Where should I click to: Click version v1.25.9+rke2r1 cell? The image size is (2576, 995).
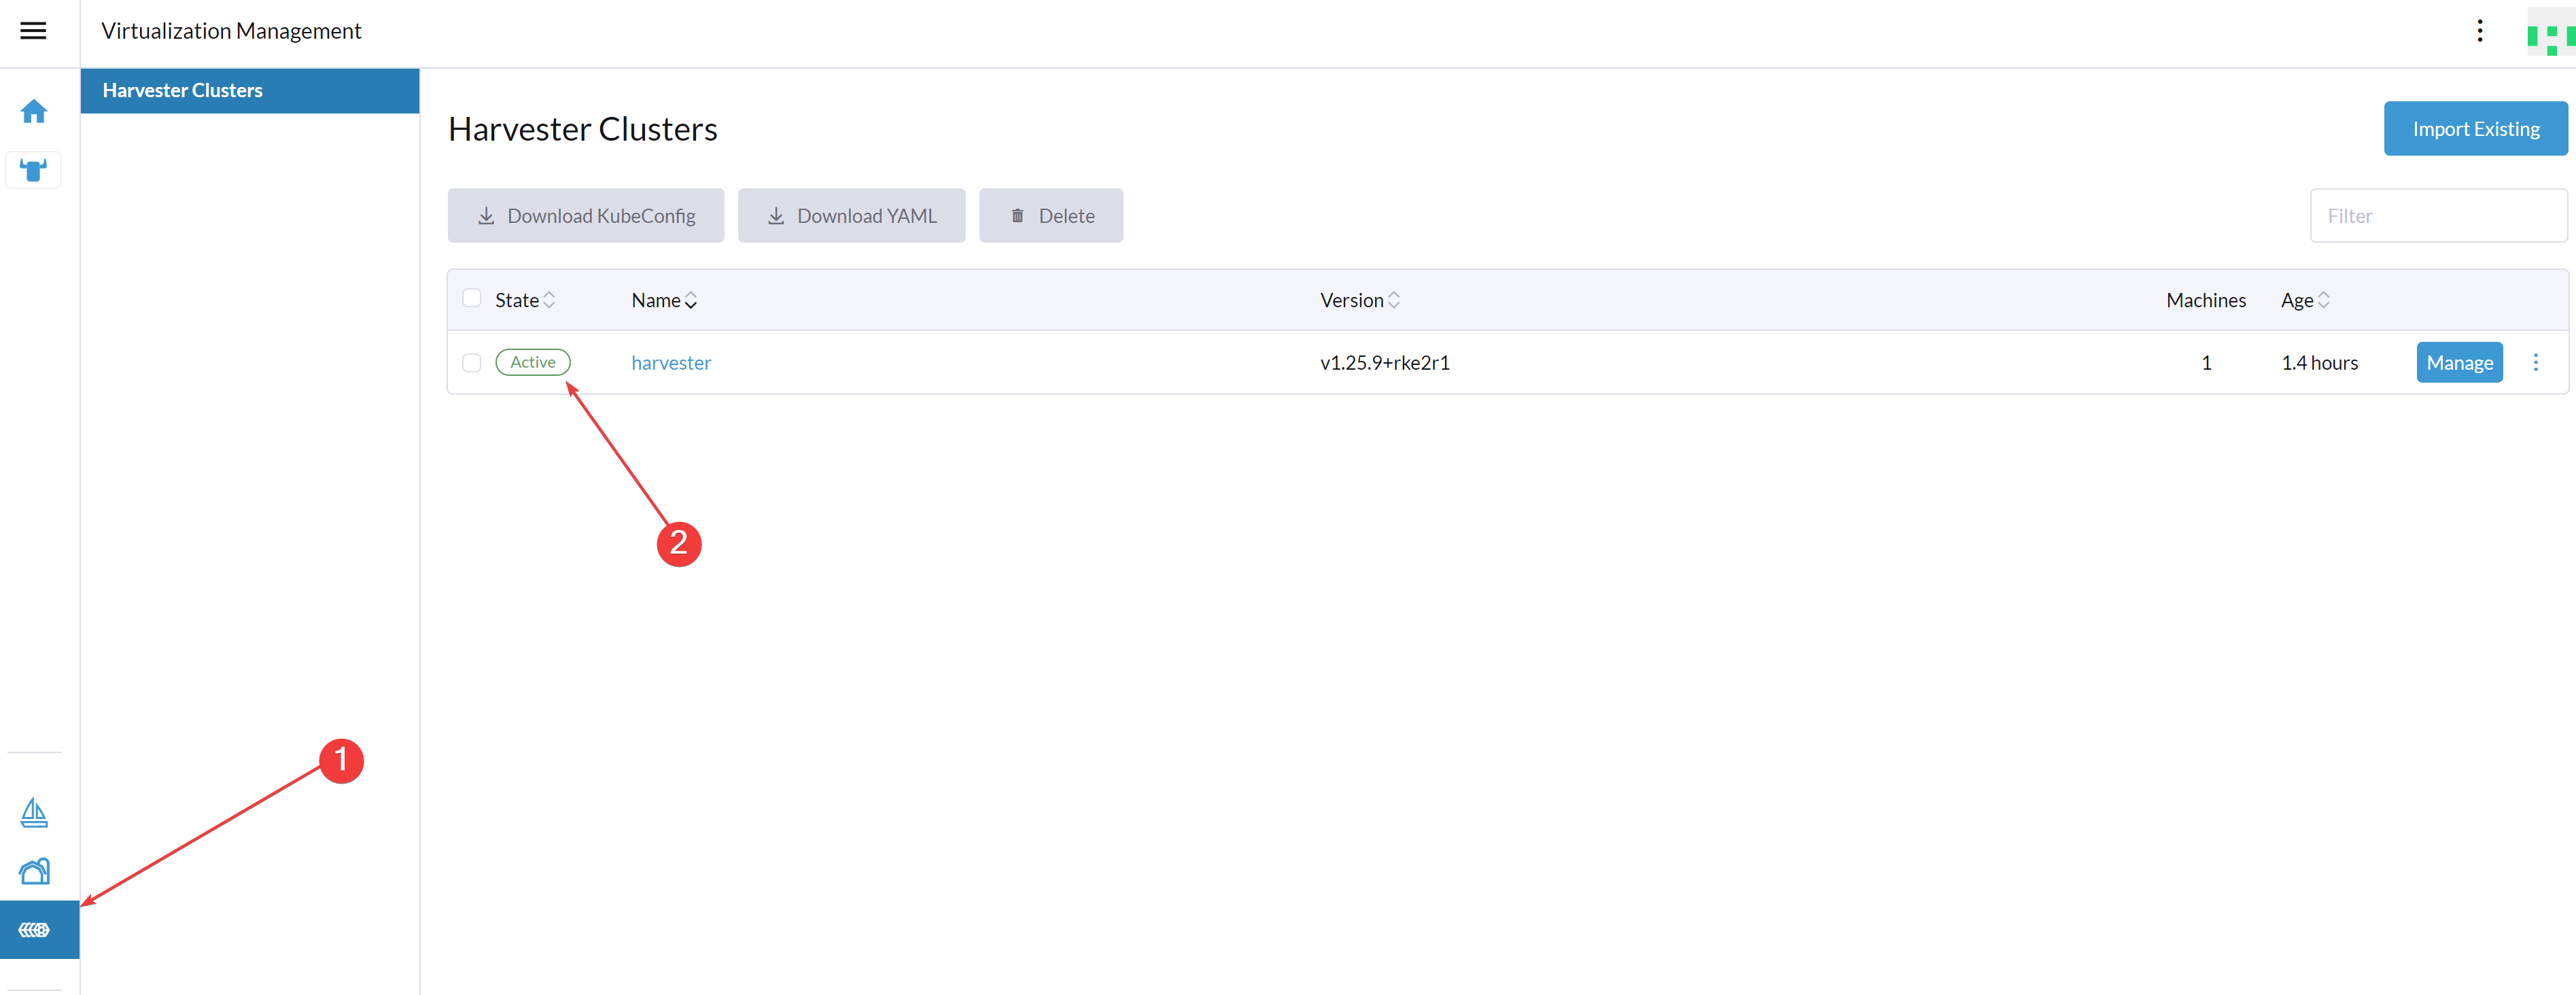pyautogui.click(x=1384, y=363)
